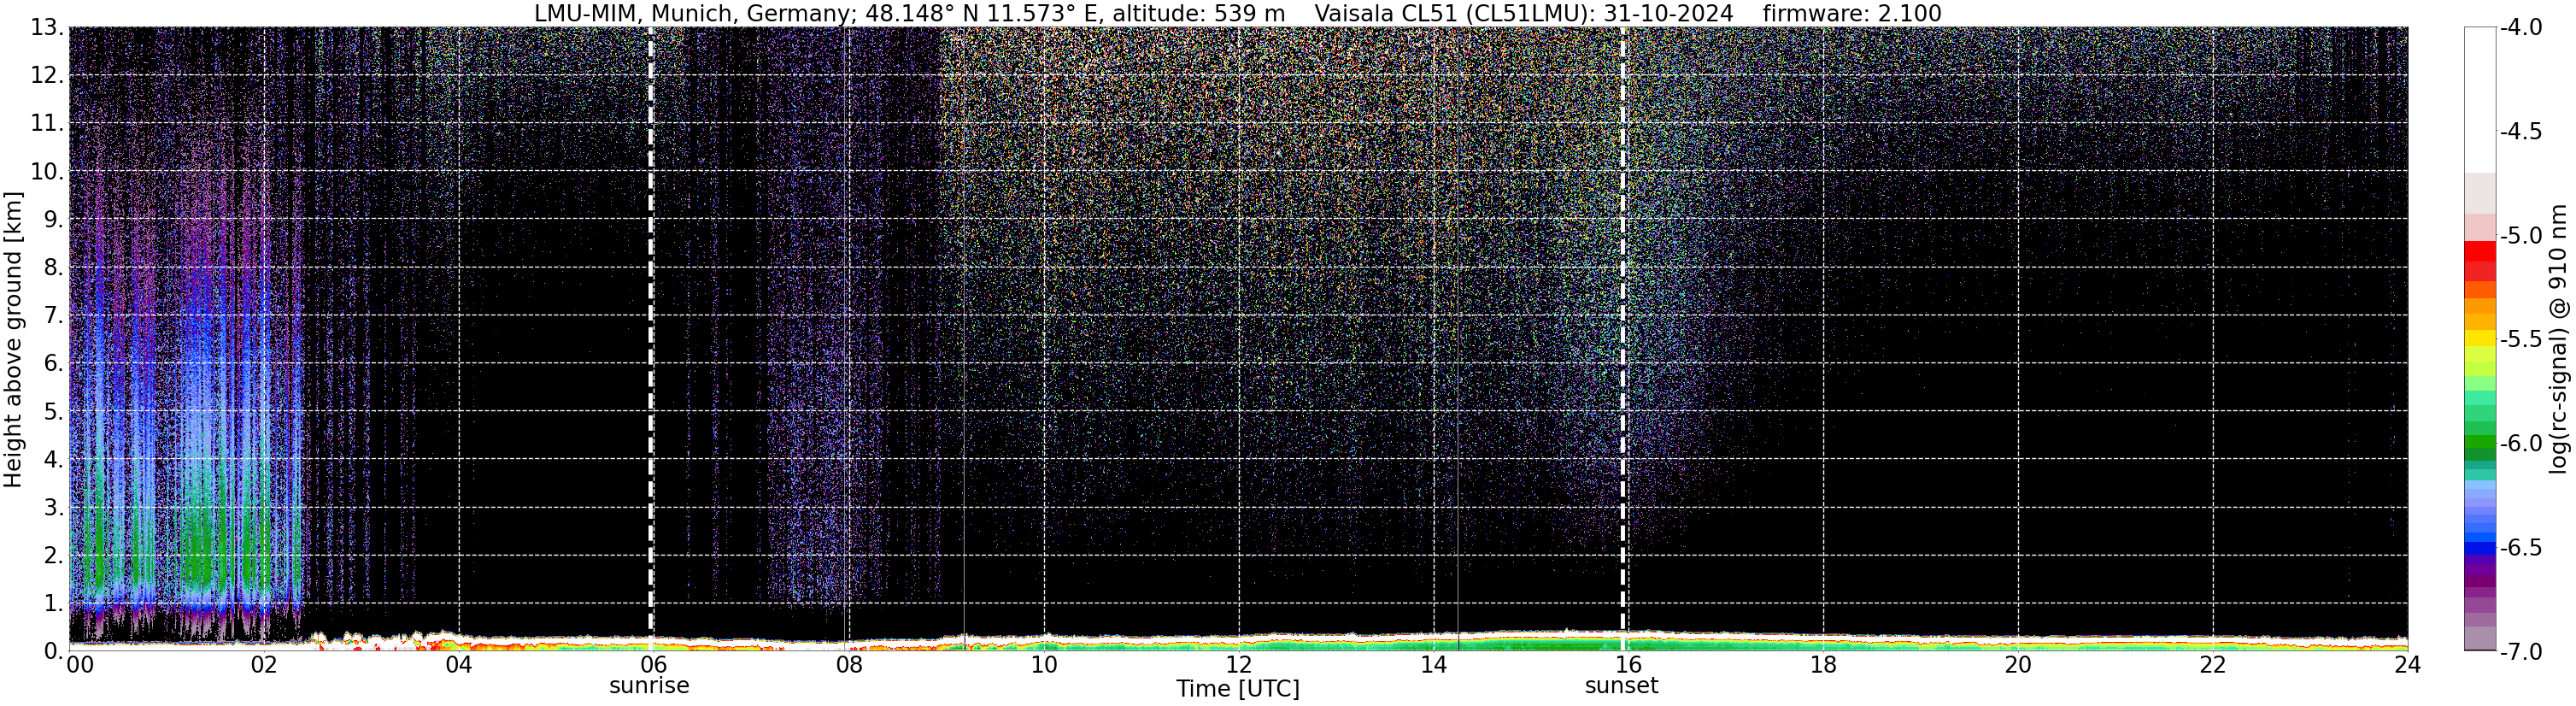
Task: Click the 5. tick on the height axis
Action: (x=53, y=411)
